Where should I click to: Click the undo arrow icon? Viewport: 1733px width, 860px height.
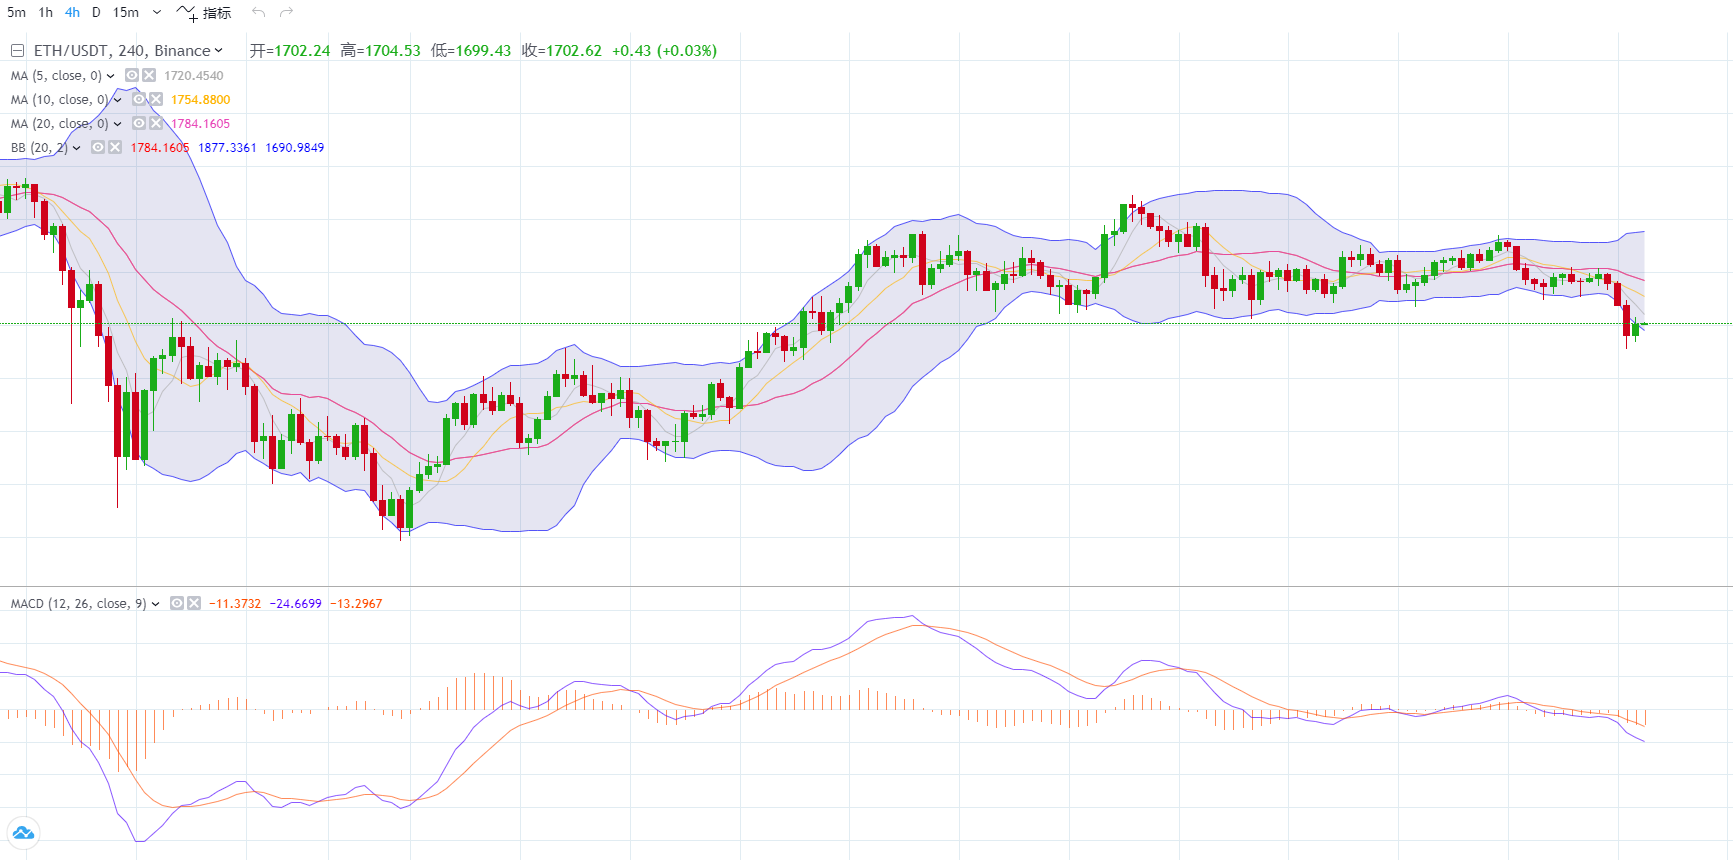[x=259, y=12]
